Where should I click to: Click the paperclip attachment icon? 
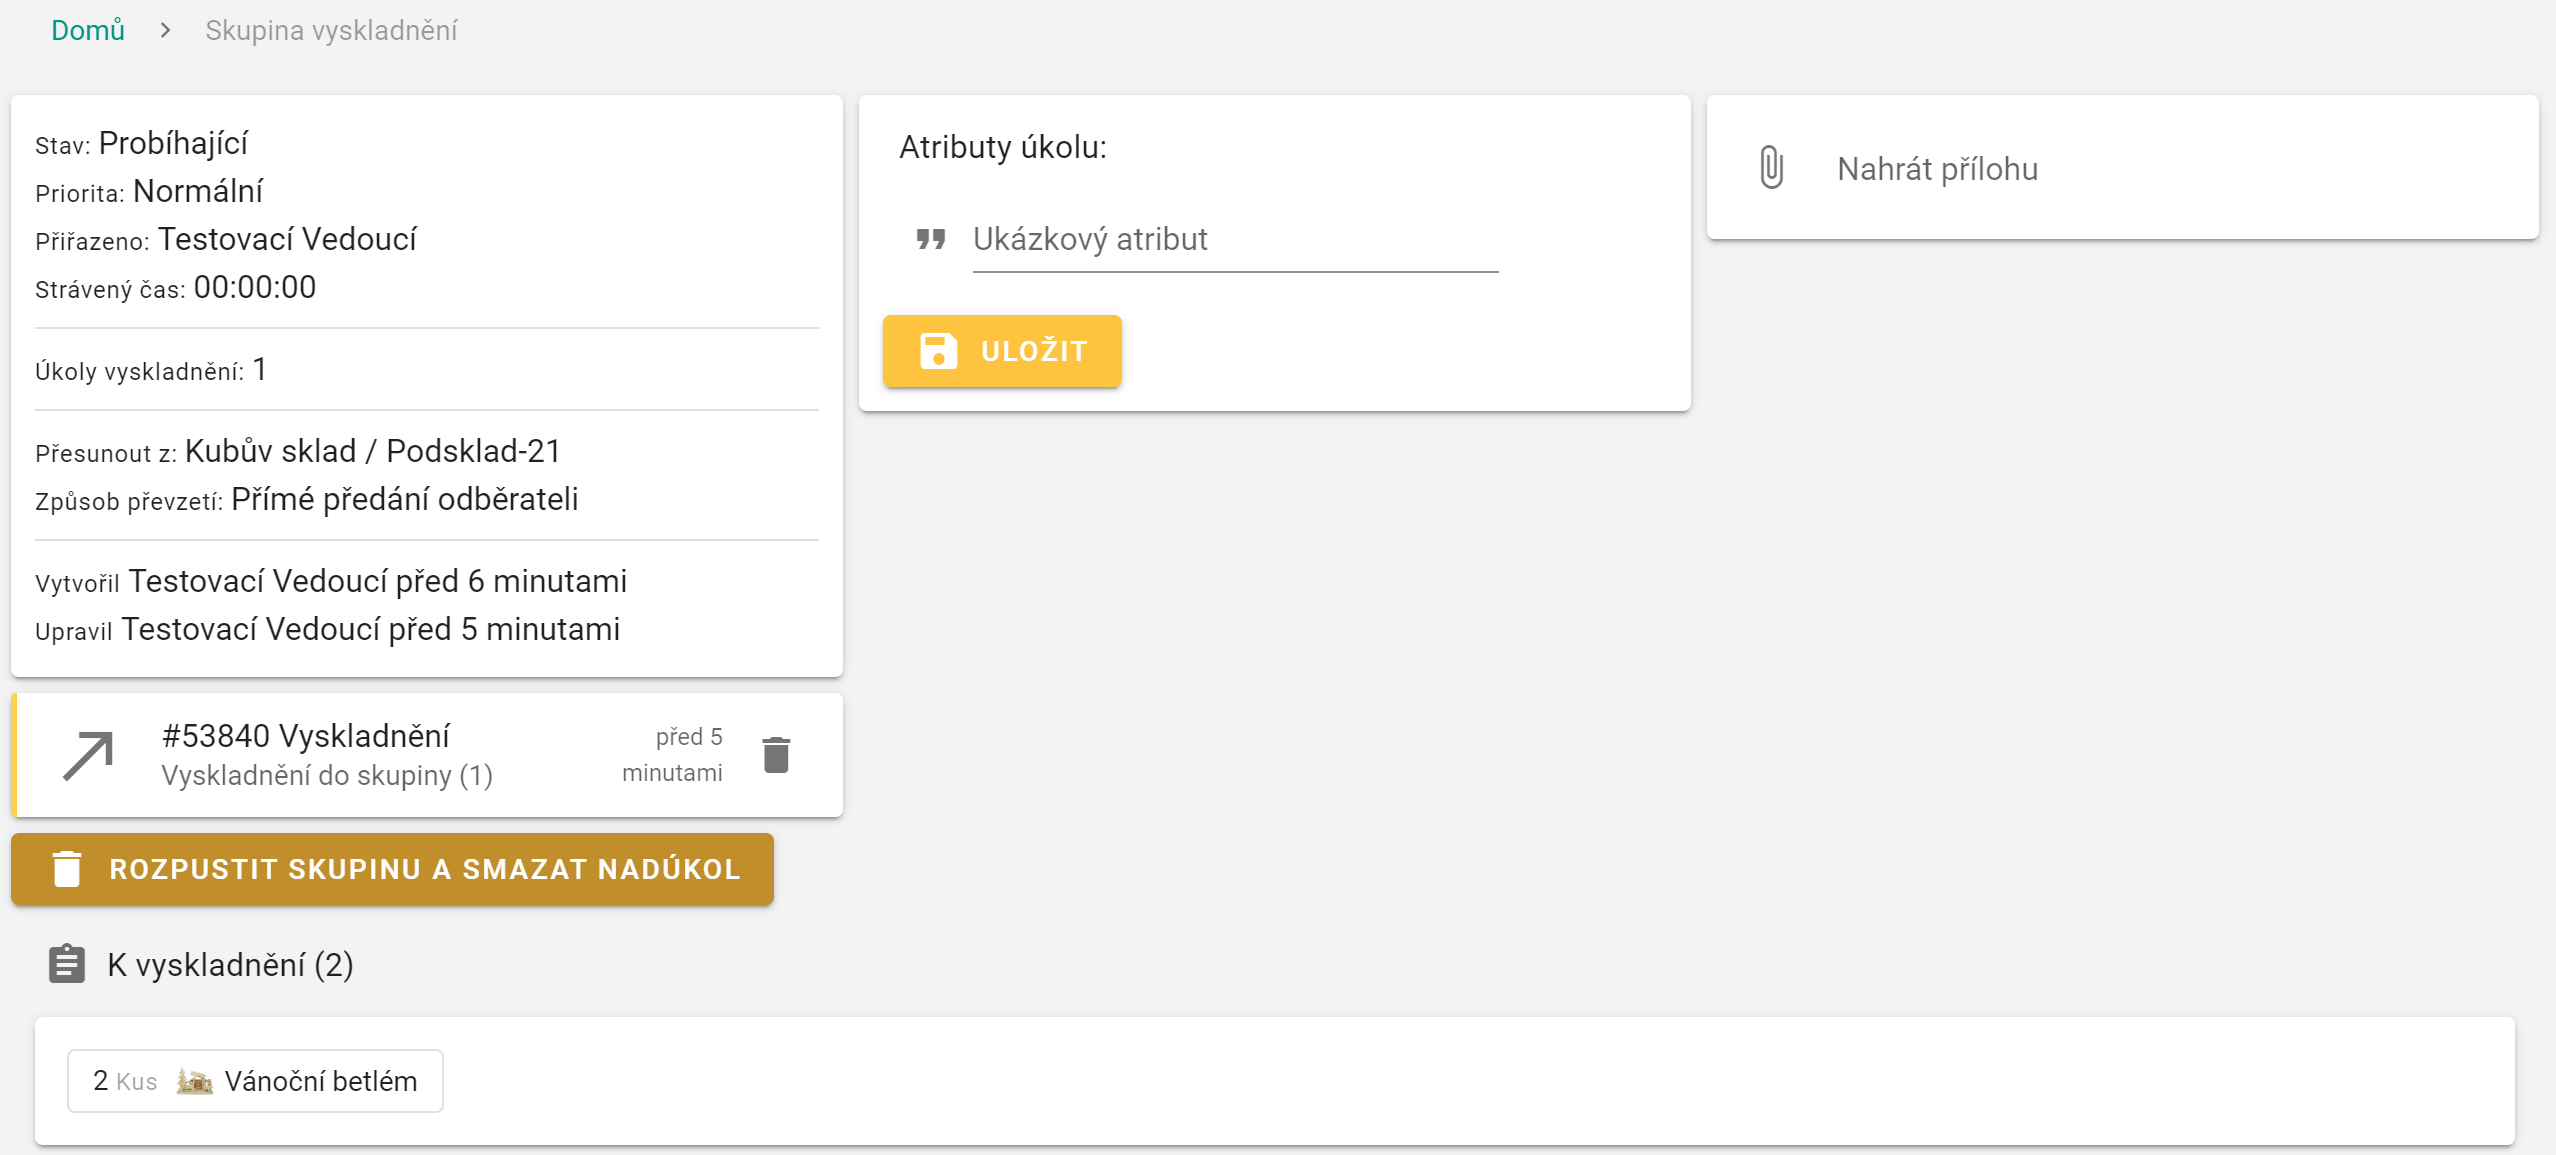(1771, 167)
